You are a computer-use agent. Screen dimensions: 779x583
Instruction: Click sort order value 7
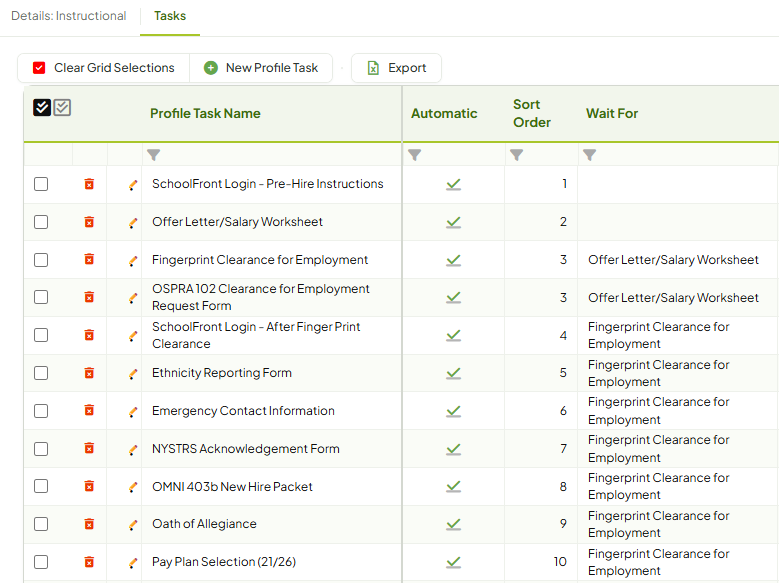563,449
